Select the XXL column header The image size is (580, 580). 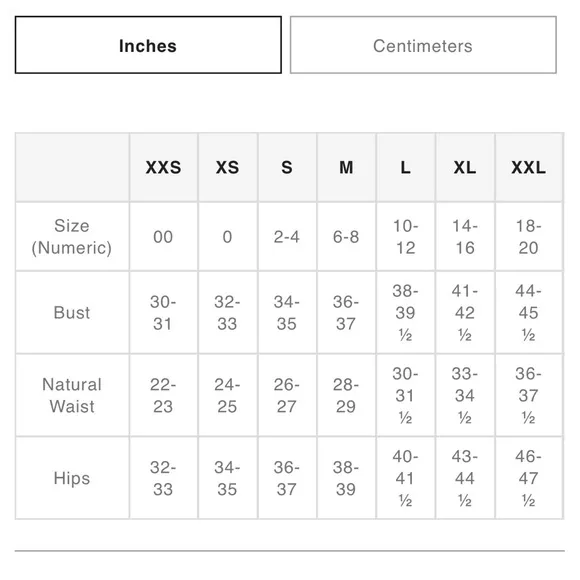529,168
